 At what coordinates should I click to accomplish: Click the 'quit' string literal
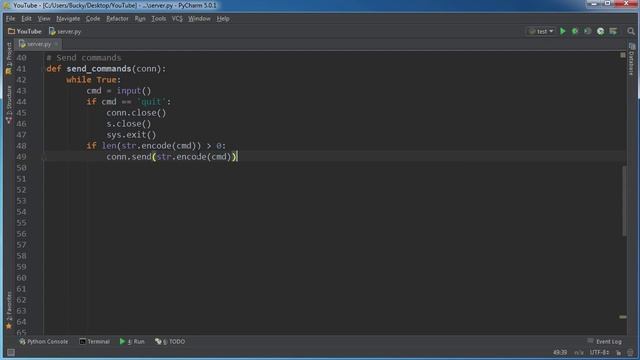(151, 102)
